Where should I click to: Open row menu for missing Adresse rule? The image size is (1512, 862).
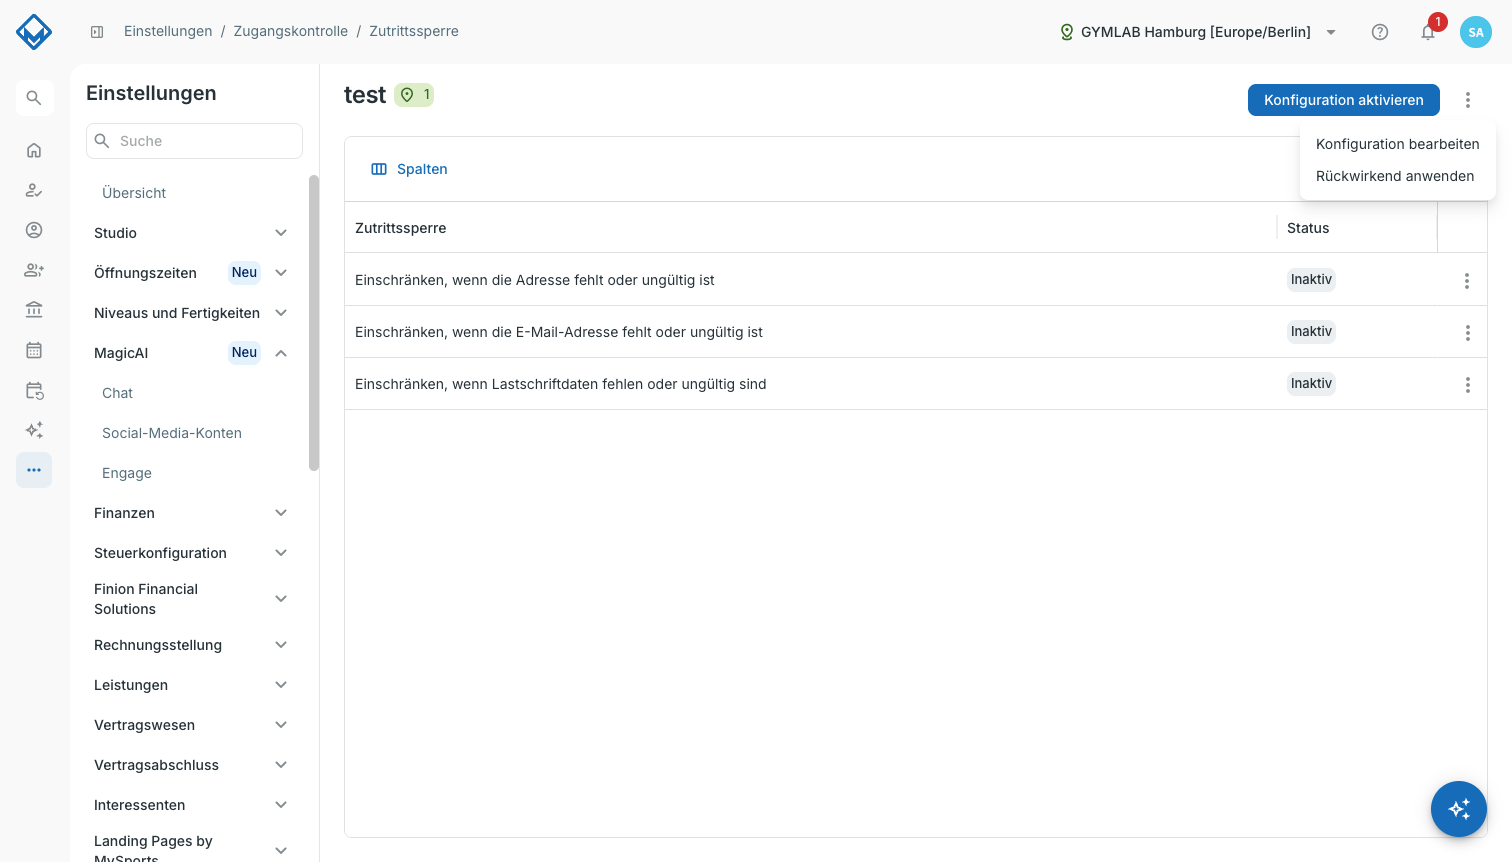click(1467, 281)
